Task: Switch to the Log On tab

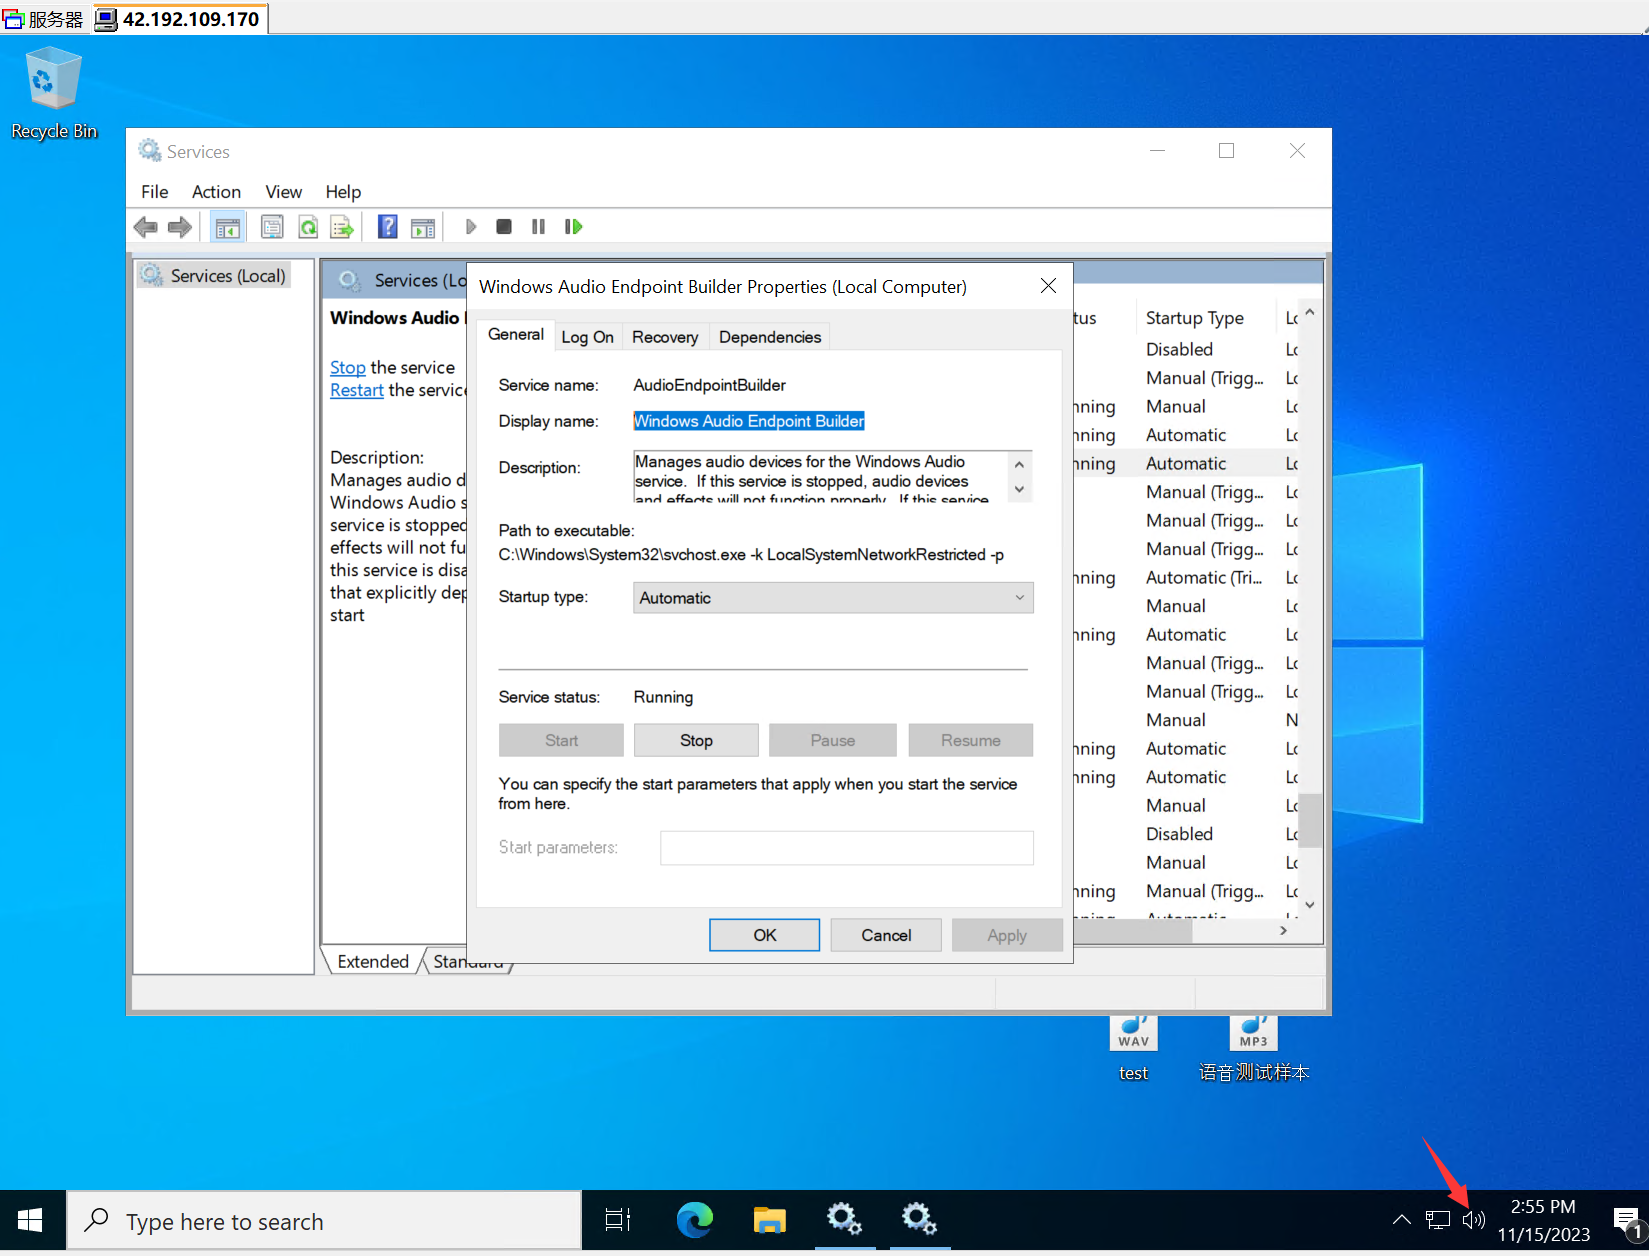Action: 587,337
